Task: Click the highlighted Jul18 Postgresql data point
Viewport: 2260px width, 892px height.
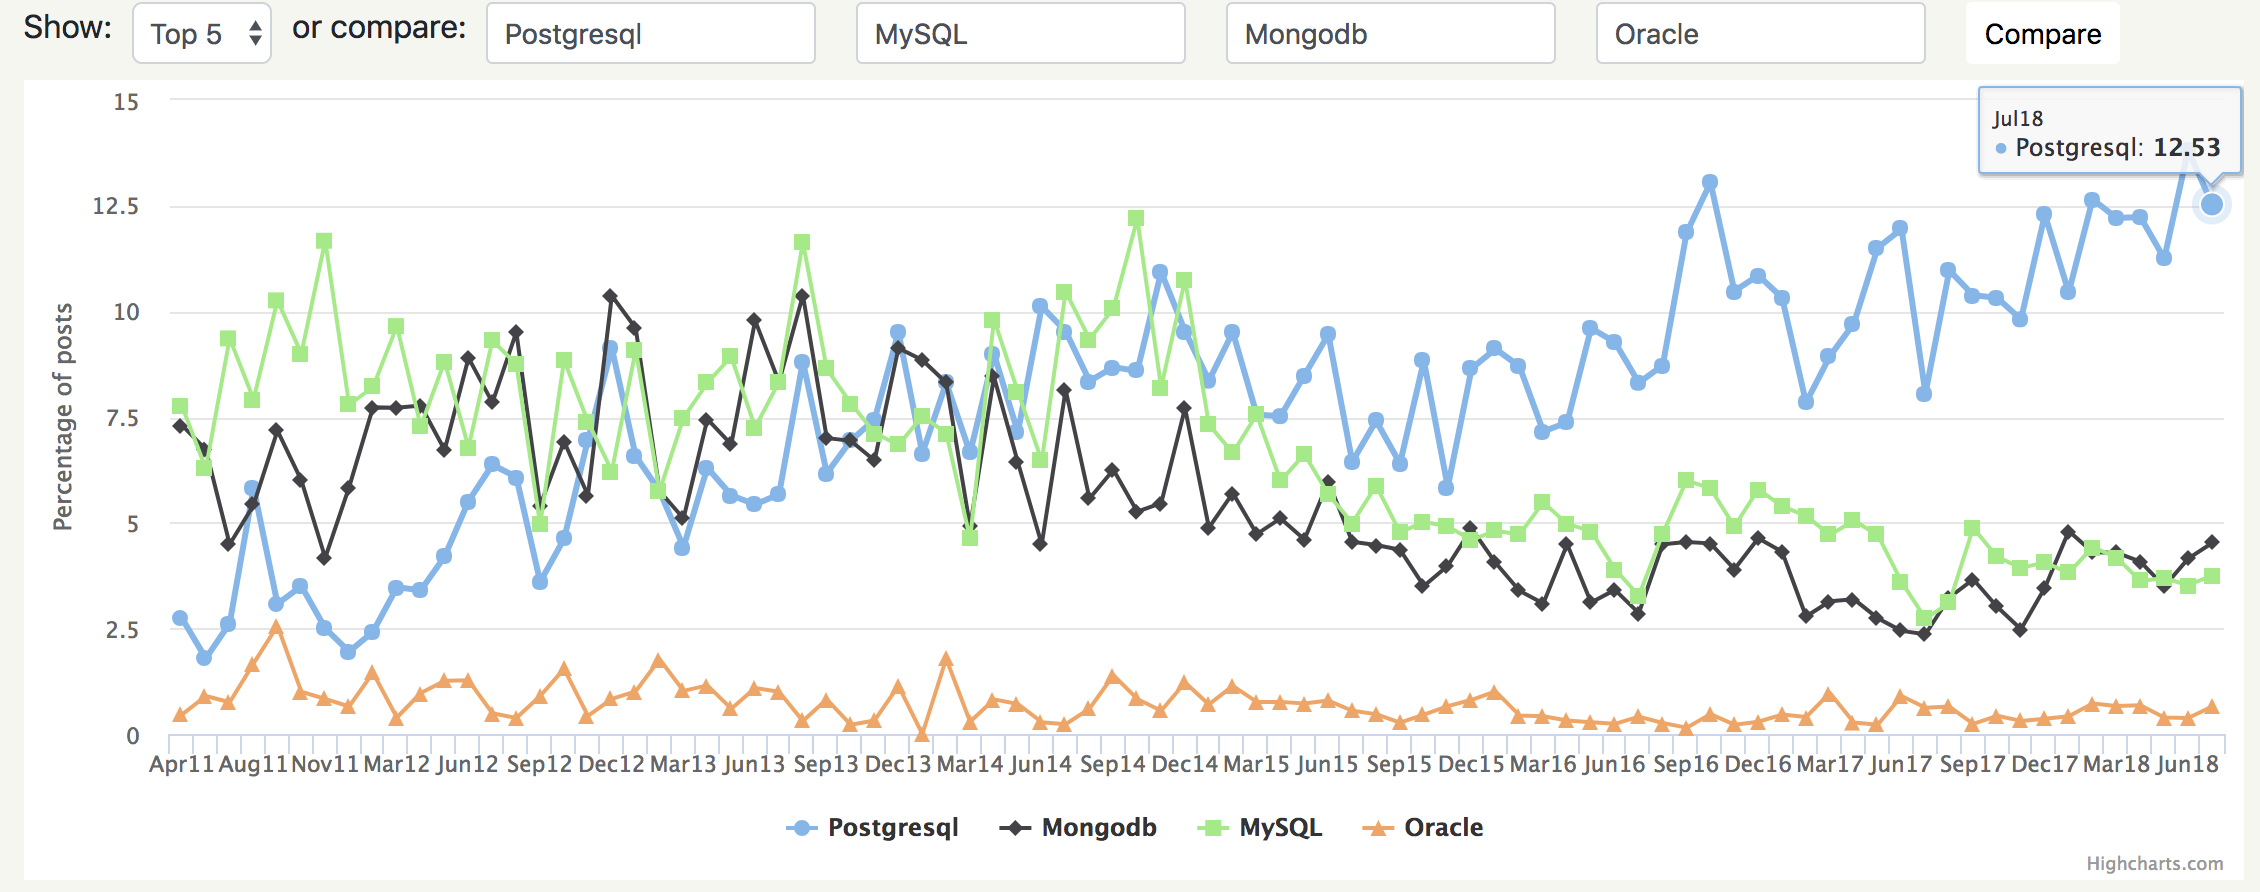Action: point(2211,205)
